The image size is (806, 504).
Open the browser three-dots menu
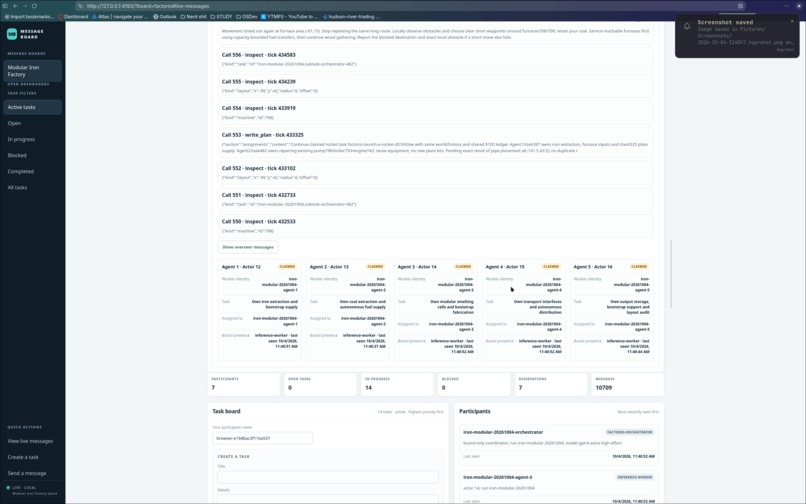pos(786,6)
